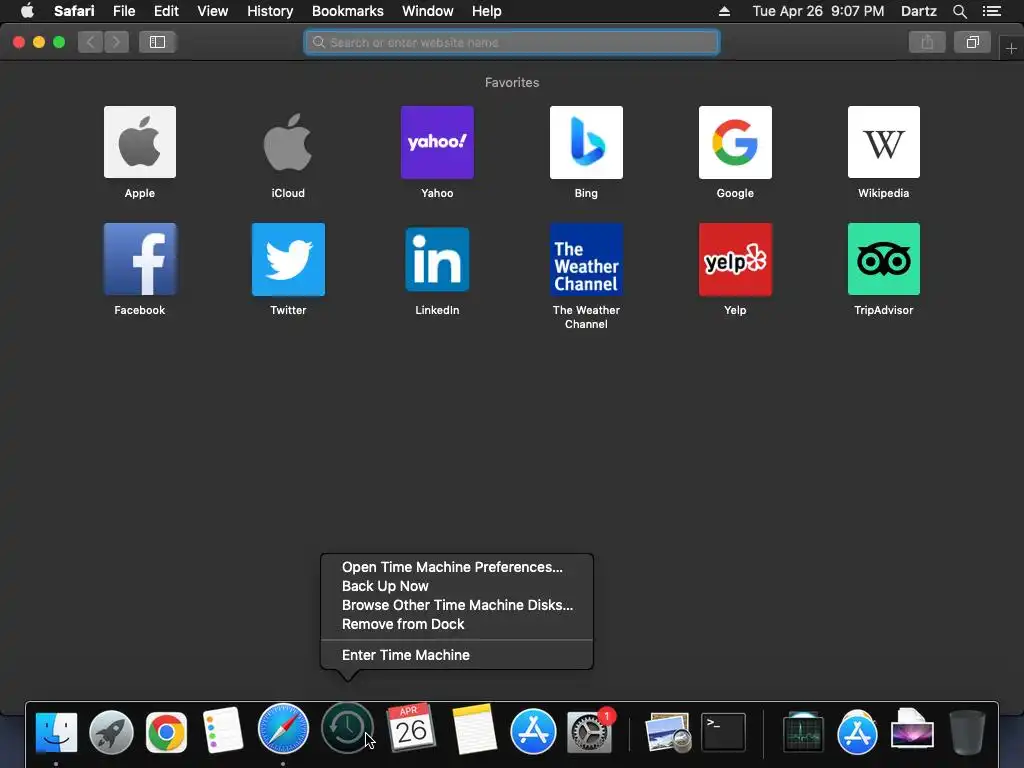Screen dimensions: 1024x768
Task: Select Back Up Now
Action: [385, 586]
